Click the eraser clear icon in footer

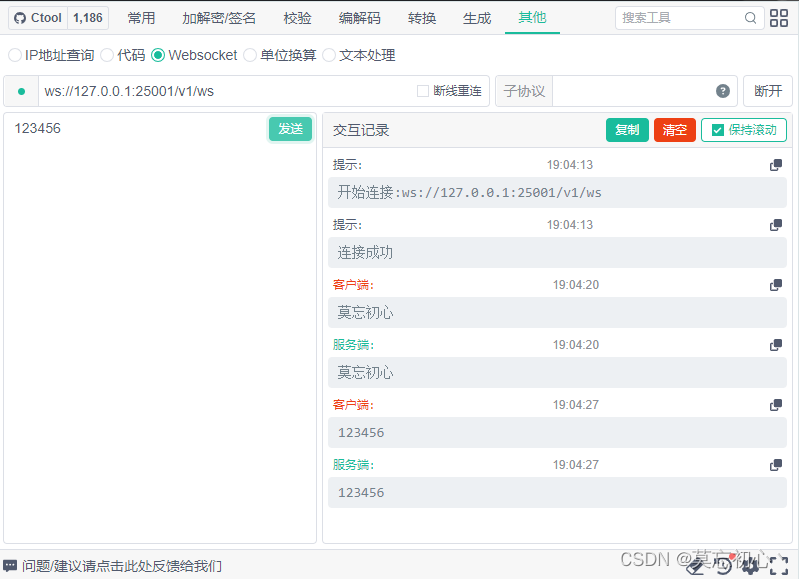(x=696, y=565)
